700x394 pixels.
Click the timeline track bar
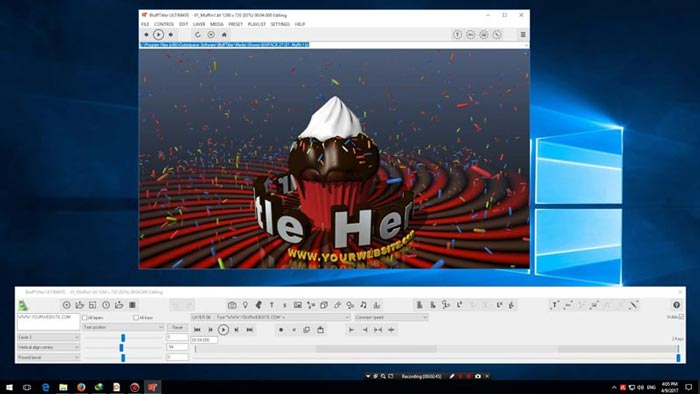436,349
